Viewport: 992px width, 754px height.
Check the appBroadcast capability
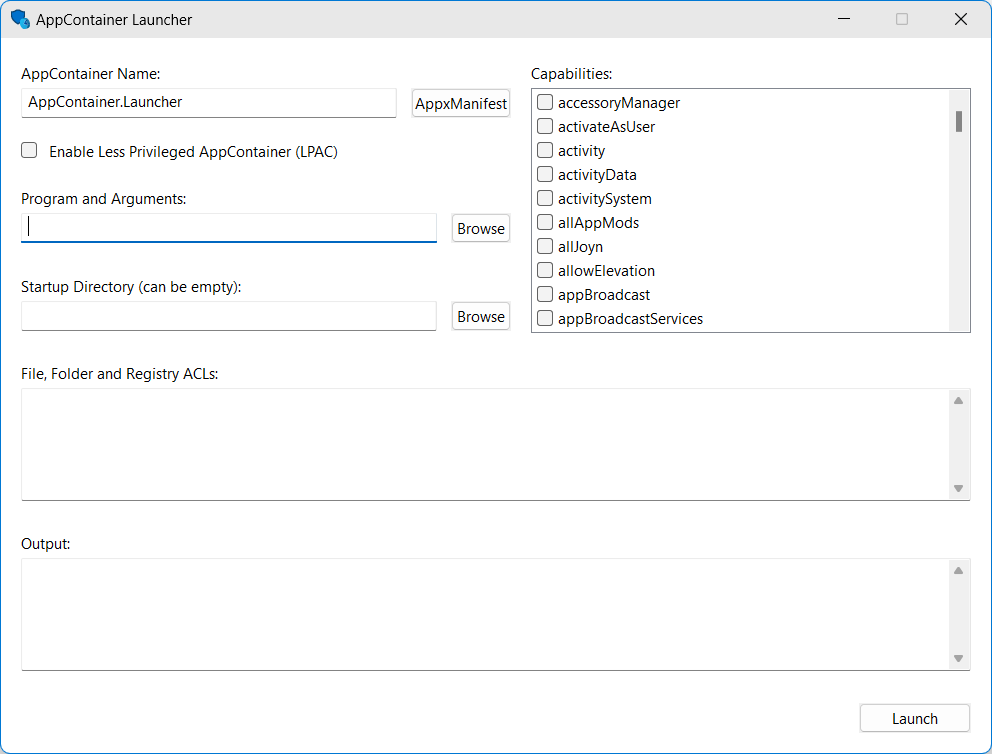coord(545,294)
